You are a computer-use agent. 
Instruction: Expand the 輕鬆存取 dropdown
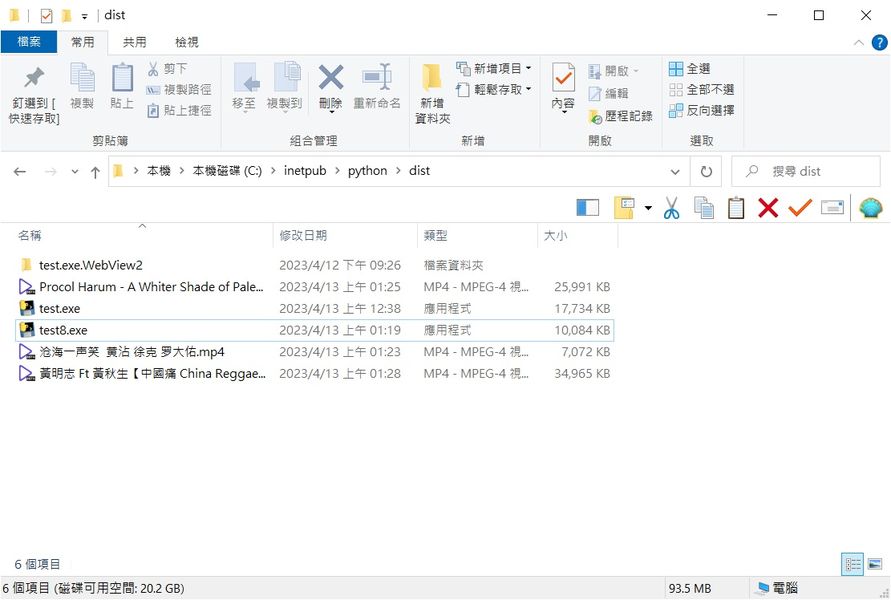(x=494, y=90)
